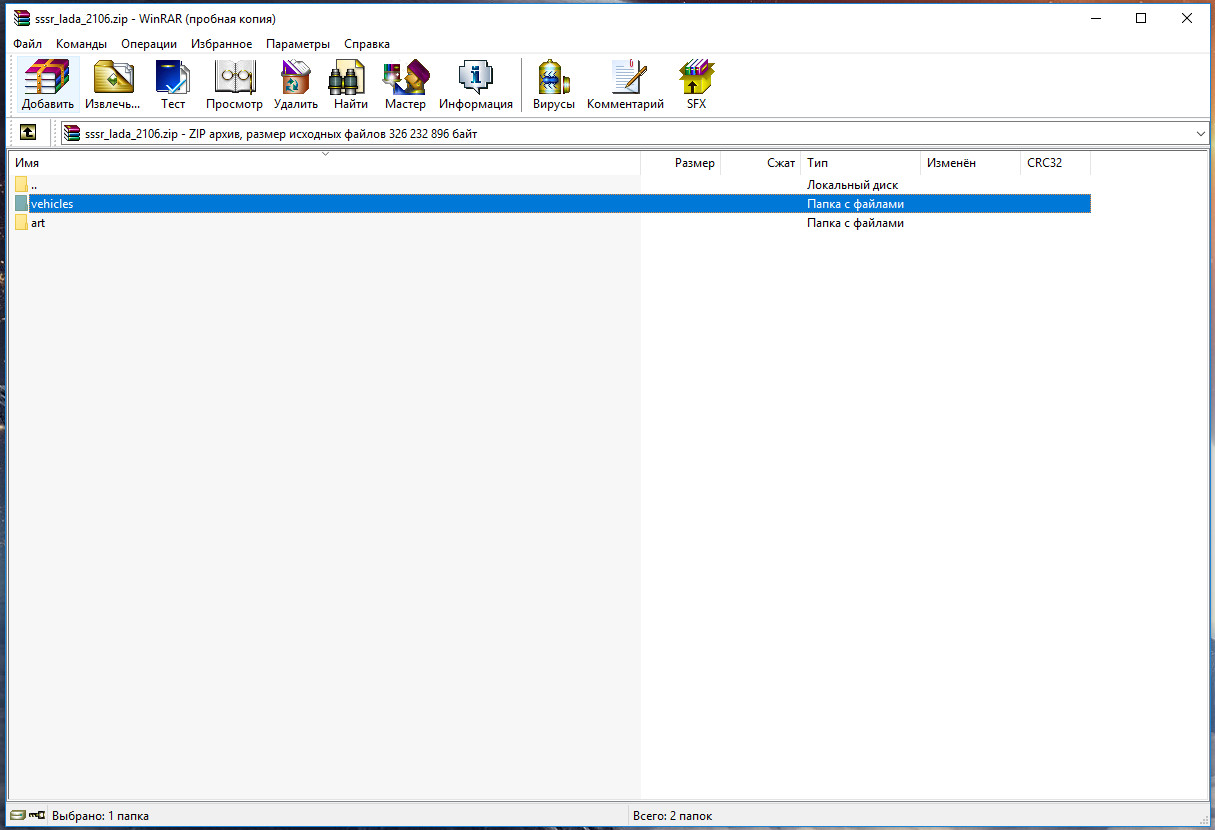Click the Удалить toolbar icon
The image size is (1215, 830).
coord(296,85)
